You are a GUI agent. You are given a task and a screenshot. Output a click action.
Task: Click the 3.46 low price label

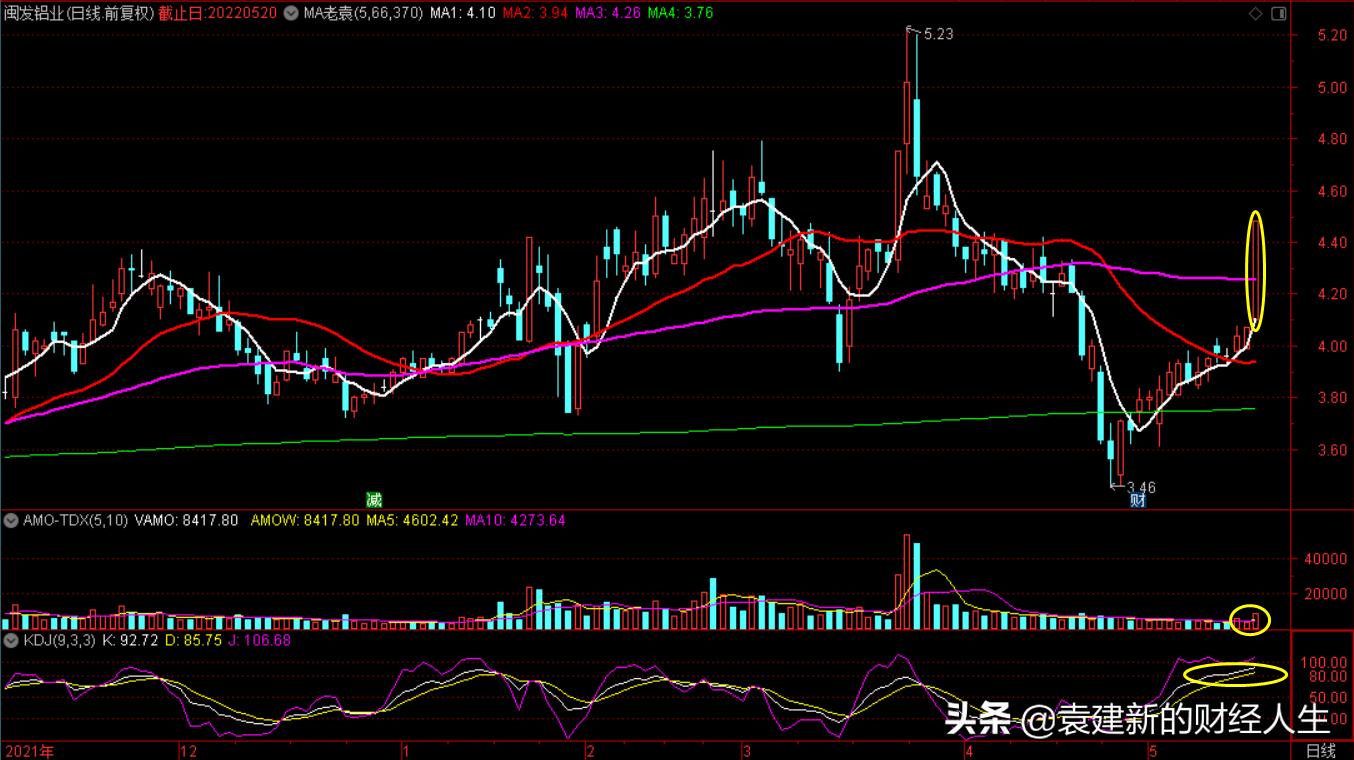tap(1141, 488)
